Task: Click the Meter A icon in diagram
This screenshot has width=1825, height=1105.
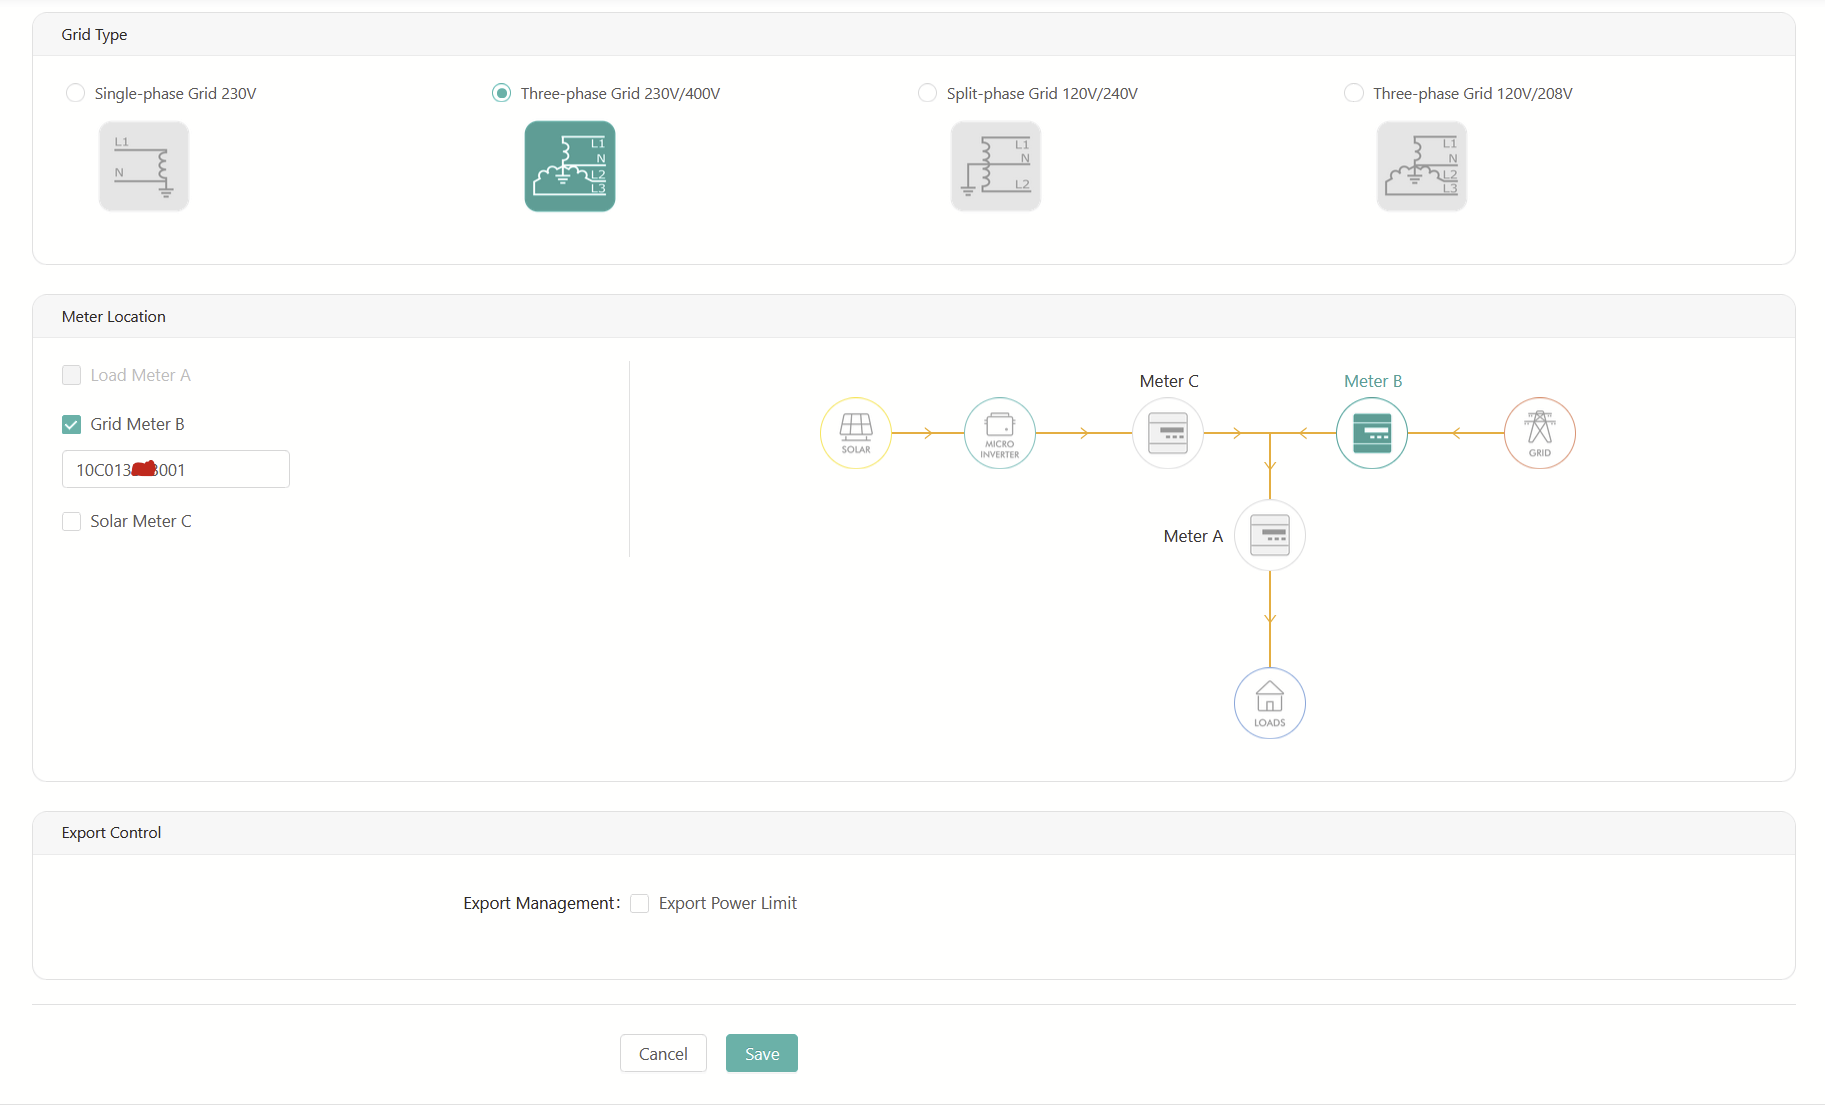Action: point(1270,535)
